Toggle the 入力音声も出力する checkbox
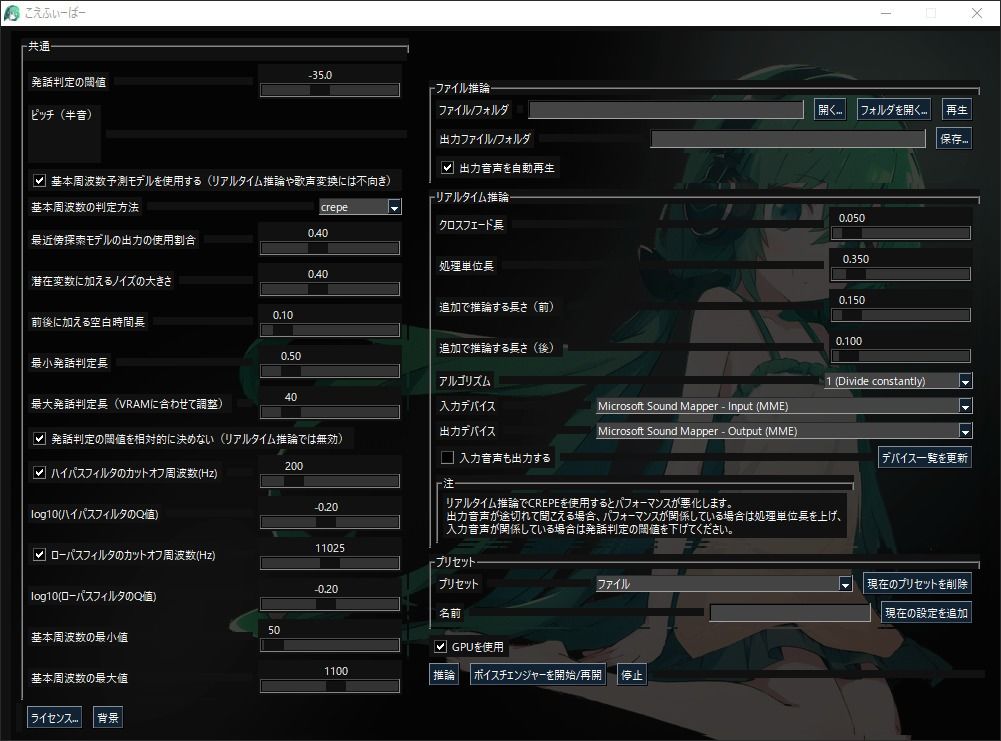The image size is (1001, 741). [446, 457]
